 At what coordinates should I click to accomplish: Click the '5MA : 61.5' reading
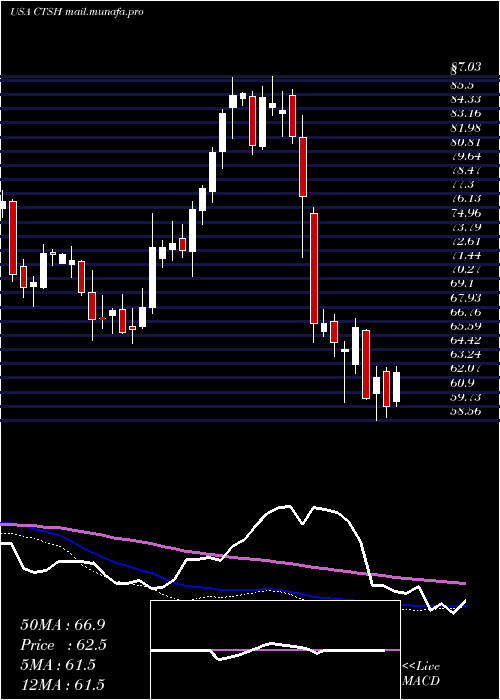(x=58, y=665)
